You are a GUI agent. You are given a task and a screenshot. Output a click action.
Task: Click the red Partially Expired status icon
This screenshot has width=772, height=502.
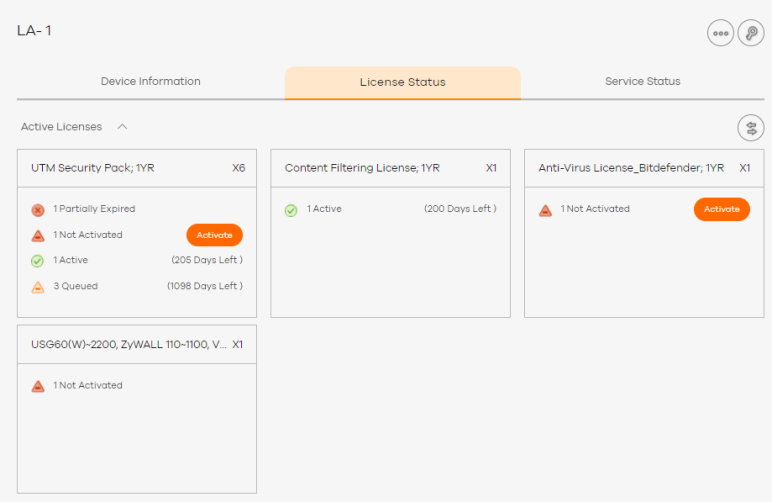[x=38, y=210]
